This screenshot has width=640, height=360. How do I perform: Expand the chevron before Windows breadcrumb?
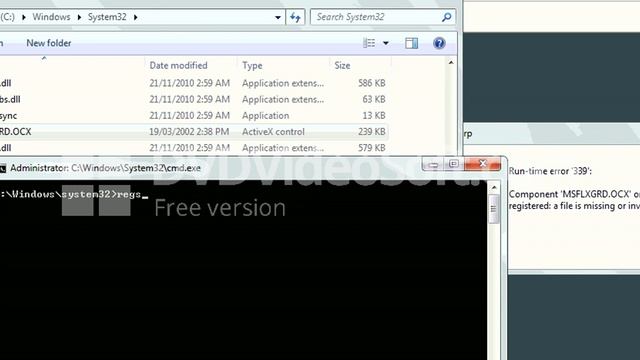(x=24, y=17)
